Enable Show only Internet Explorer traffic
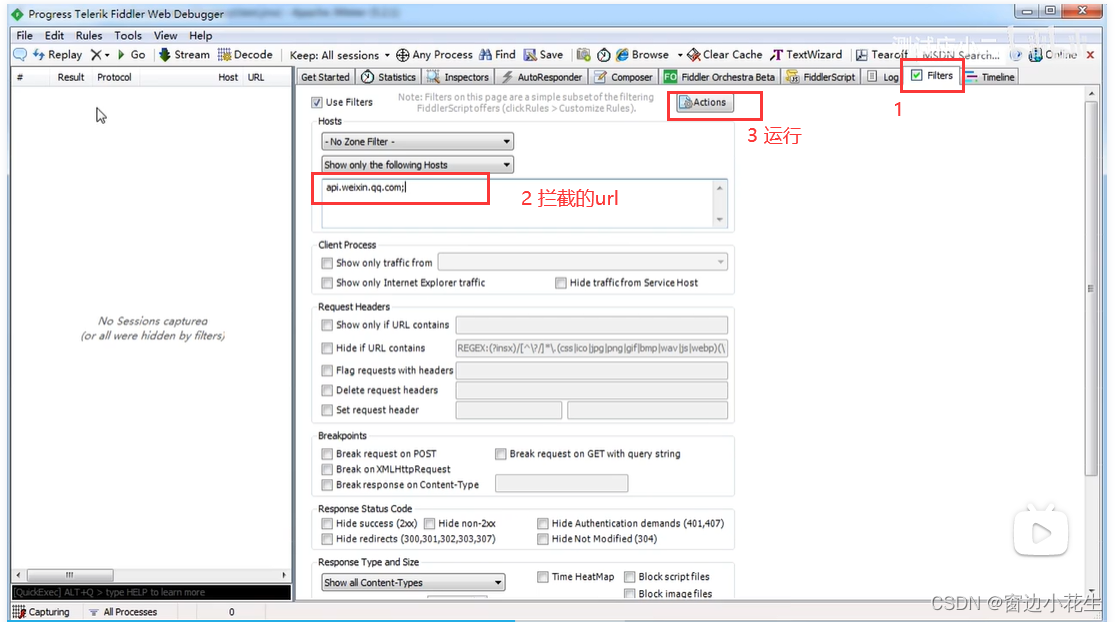Viewport: 1118px width, 622px height. pos(327,283)
